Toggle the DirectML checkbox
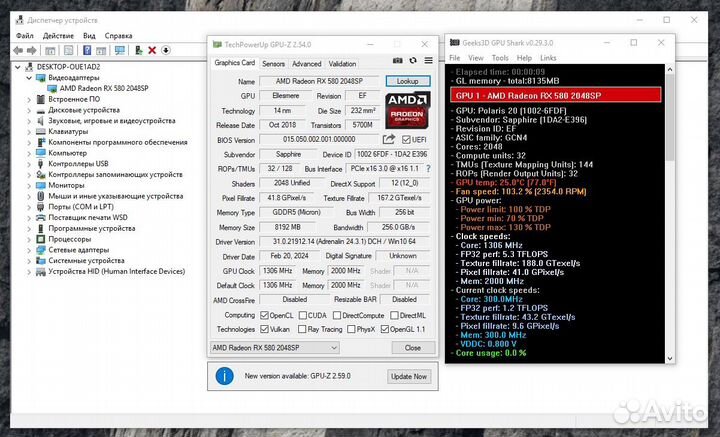This screenshot has width=720, height=437. tap(394, 315)
